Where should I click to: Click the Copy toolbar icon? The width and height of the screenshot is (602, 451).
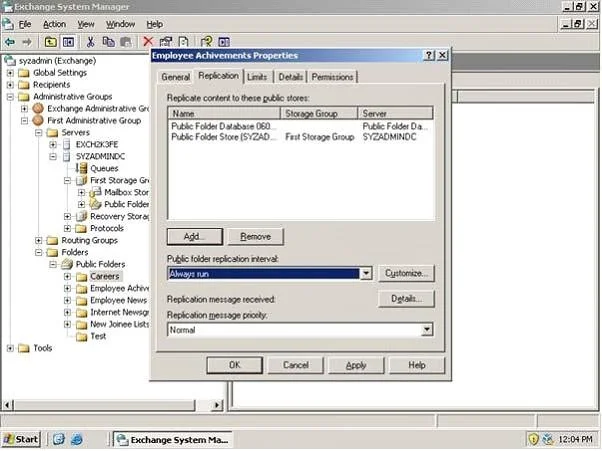(x=109, y=41)
